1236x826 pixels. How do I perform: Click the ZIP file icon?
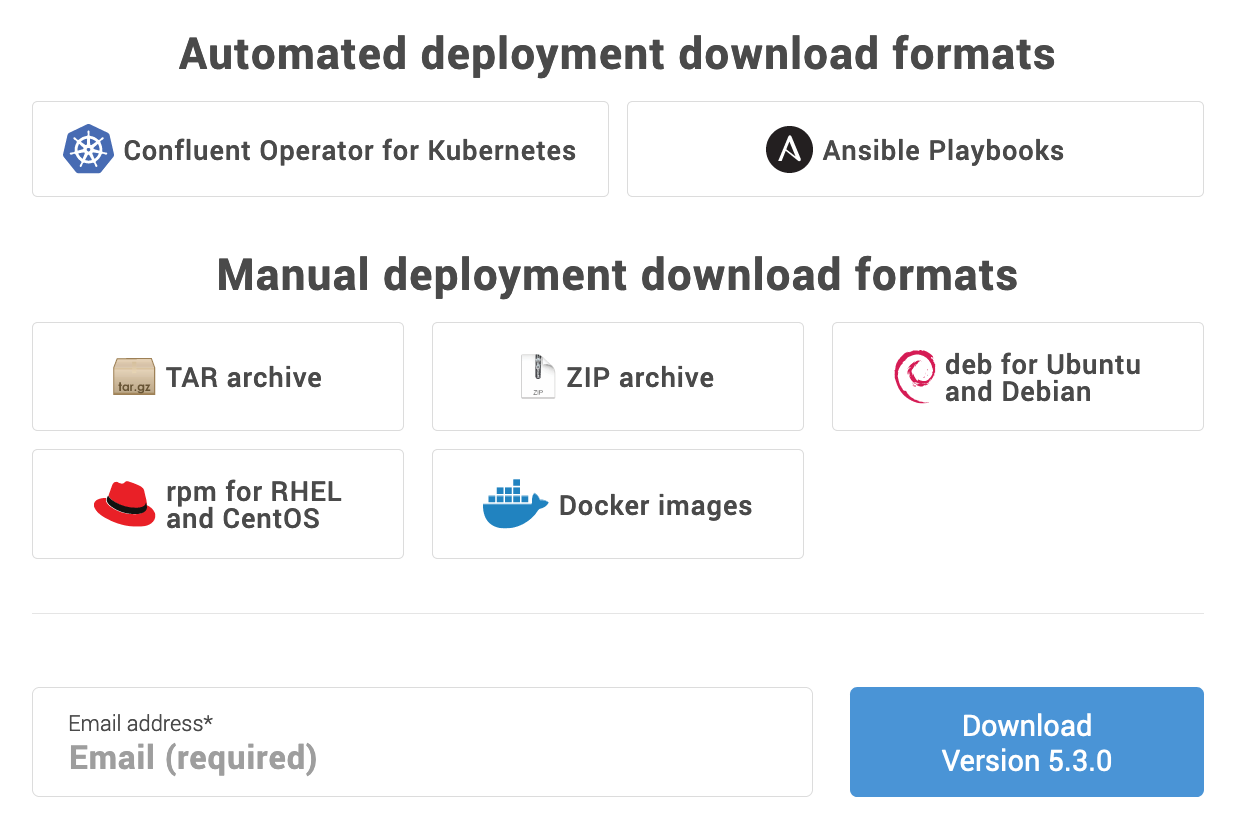pyautogui.click(x=537, y=377)
